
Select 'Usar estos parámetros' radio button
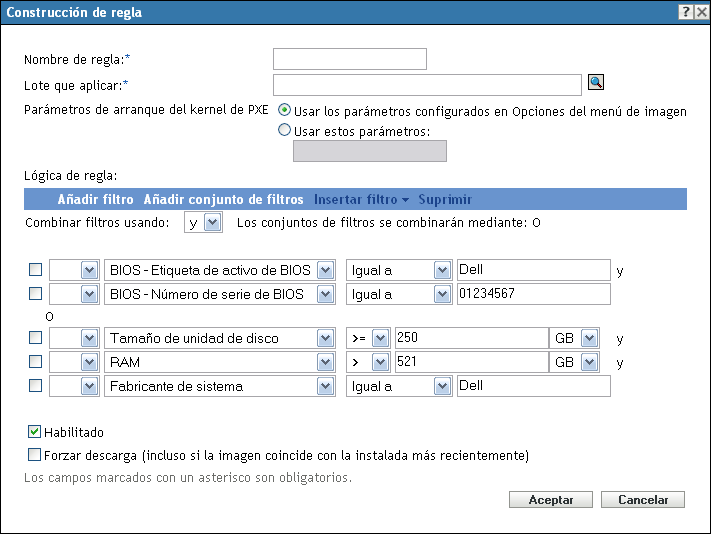[284, 130]
